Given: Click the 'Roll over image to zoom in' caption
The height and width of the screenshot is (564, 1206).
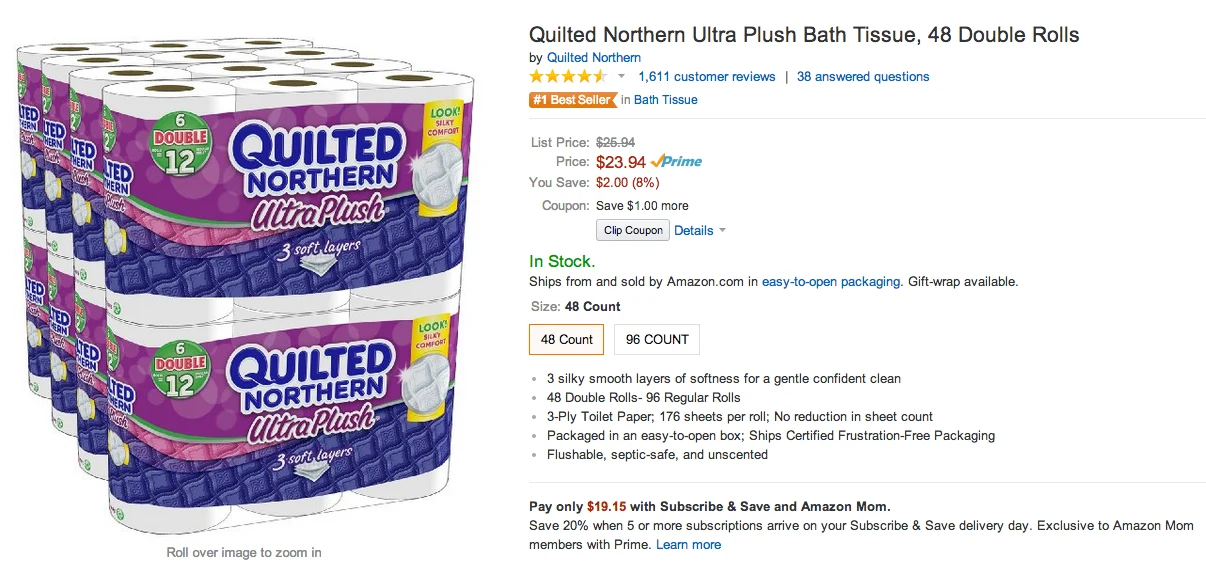Looking at the screenshot, I should point(244,552).
